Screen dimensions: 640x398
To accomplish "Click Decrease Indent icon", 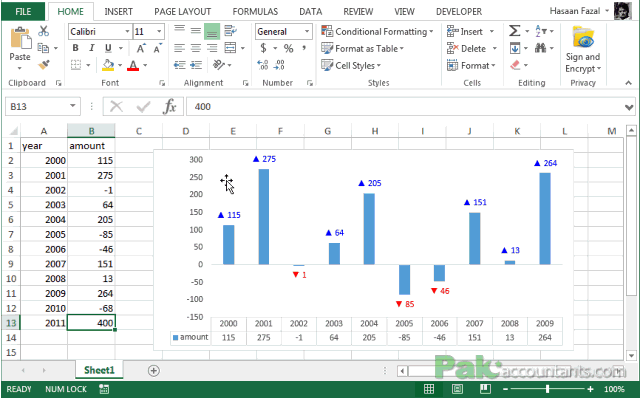I will 179,65.
